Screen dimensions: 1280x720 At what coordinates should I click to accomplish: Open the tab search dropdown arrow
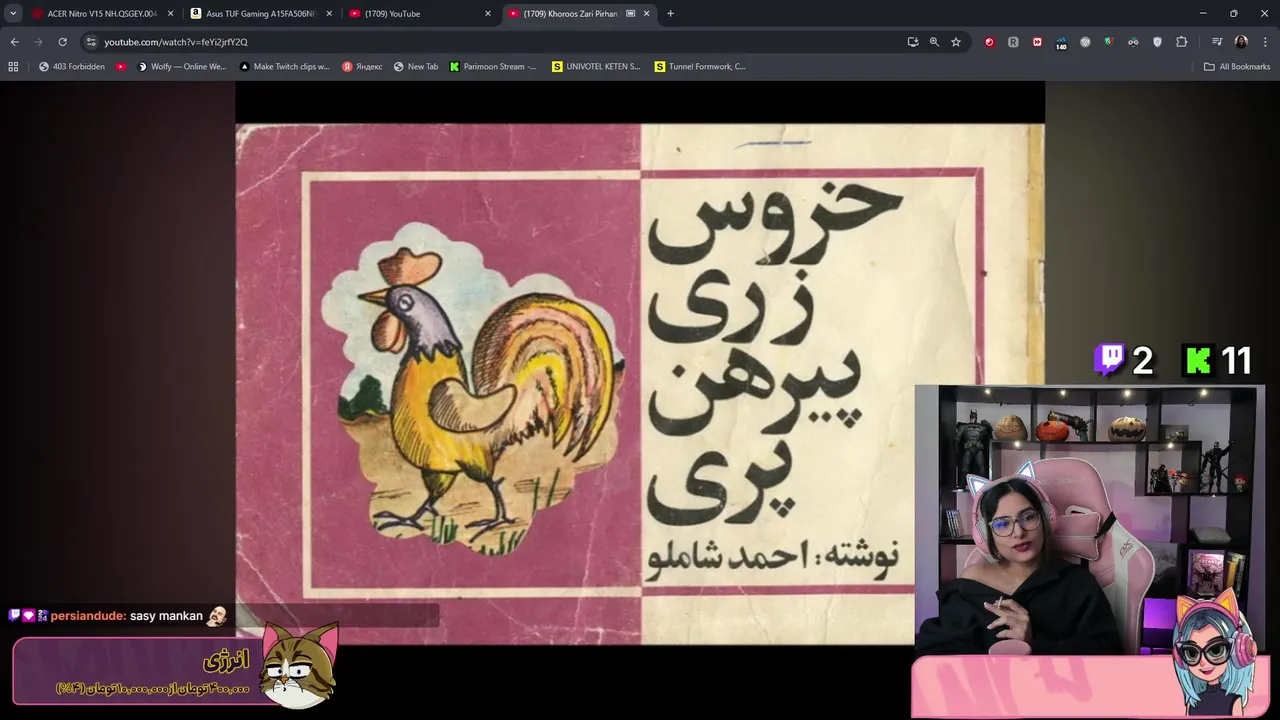click(x=13, y=13)
